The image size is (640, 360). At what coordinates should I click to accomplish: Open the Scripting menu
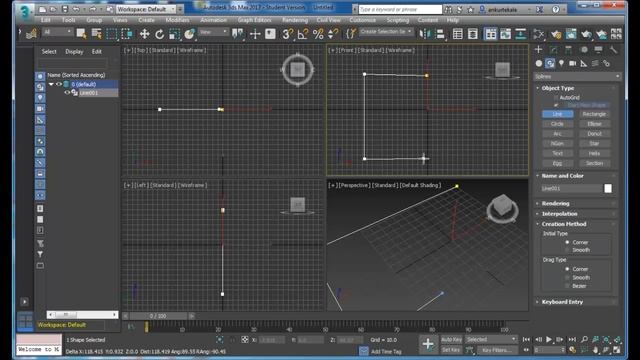coord(398,20)
